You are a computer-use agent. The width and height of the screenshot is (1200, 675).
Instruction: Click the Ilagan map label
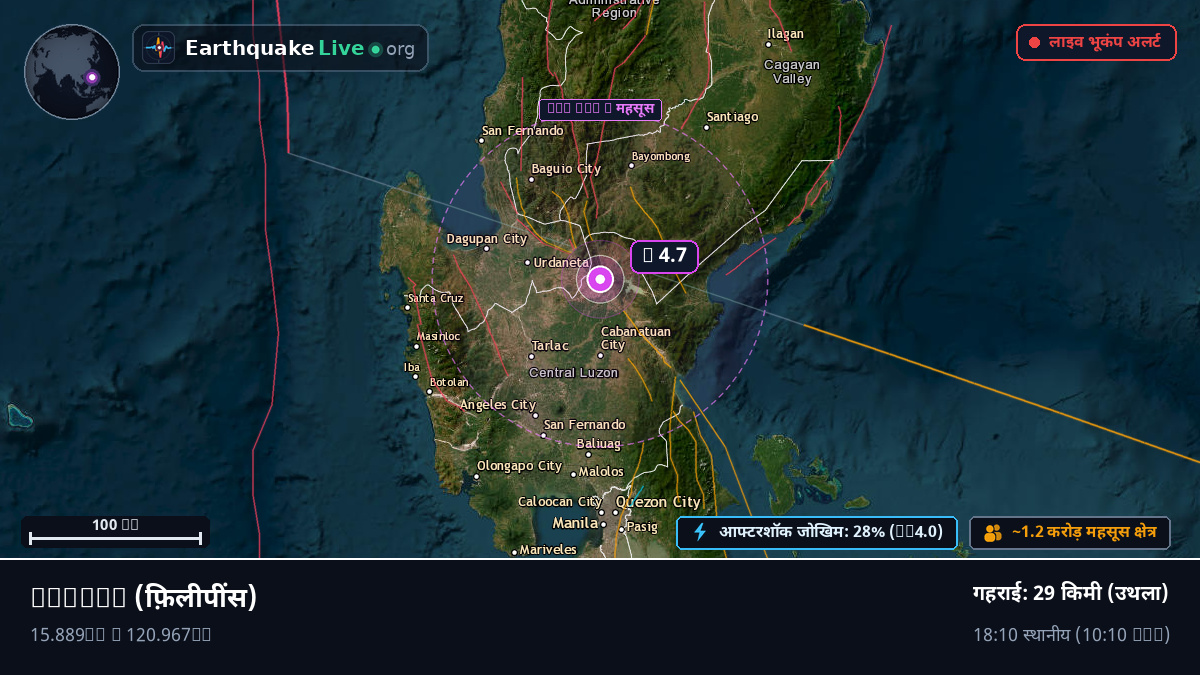pyautogui.click(x=785, y=34)
